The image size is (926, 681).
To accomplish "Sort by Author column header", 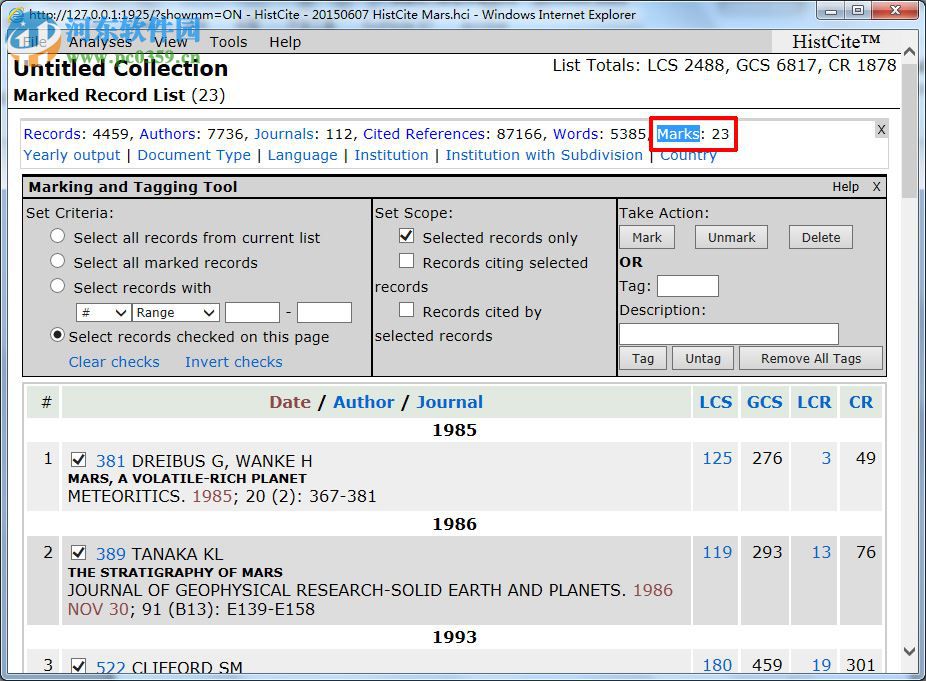I will (x=363, y=402).
